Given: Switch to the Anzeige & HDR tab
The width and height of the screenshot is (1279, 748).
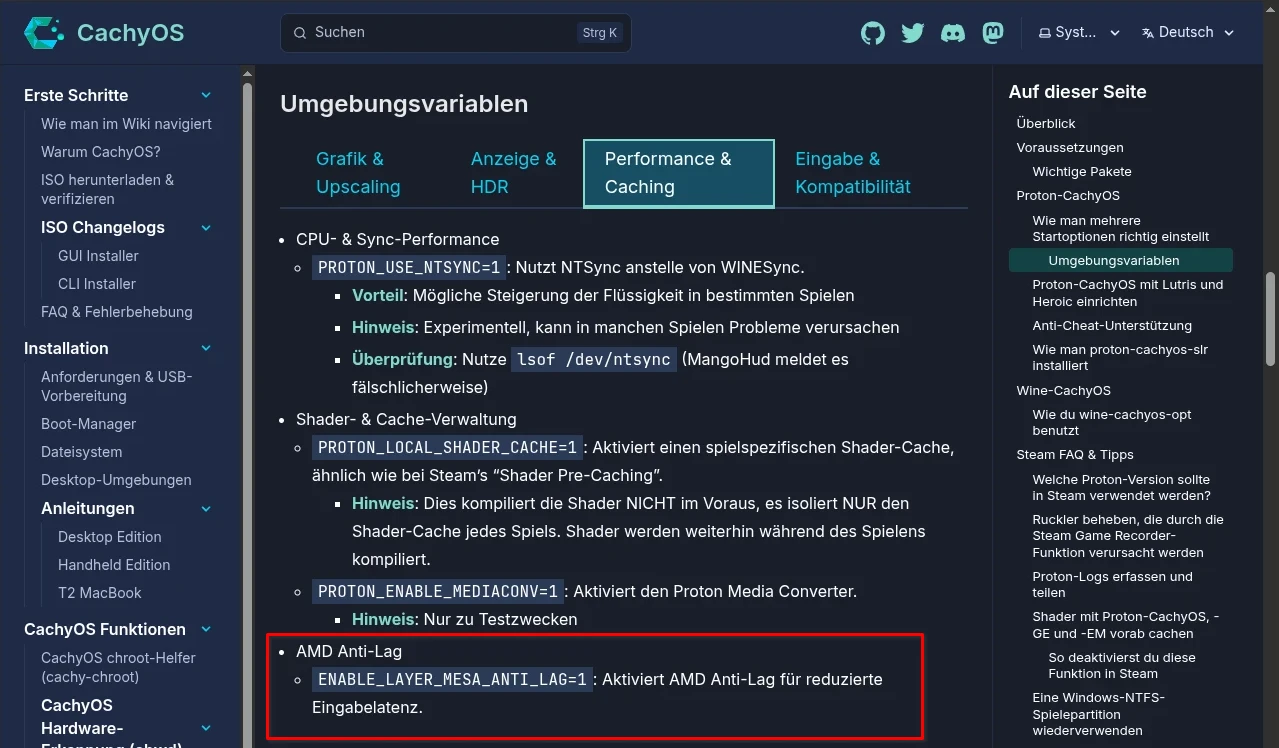Looking at the screenshot, I should click(x=514, y=173).
